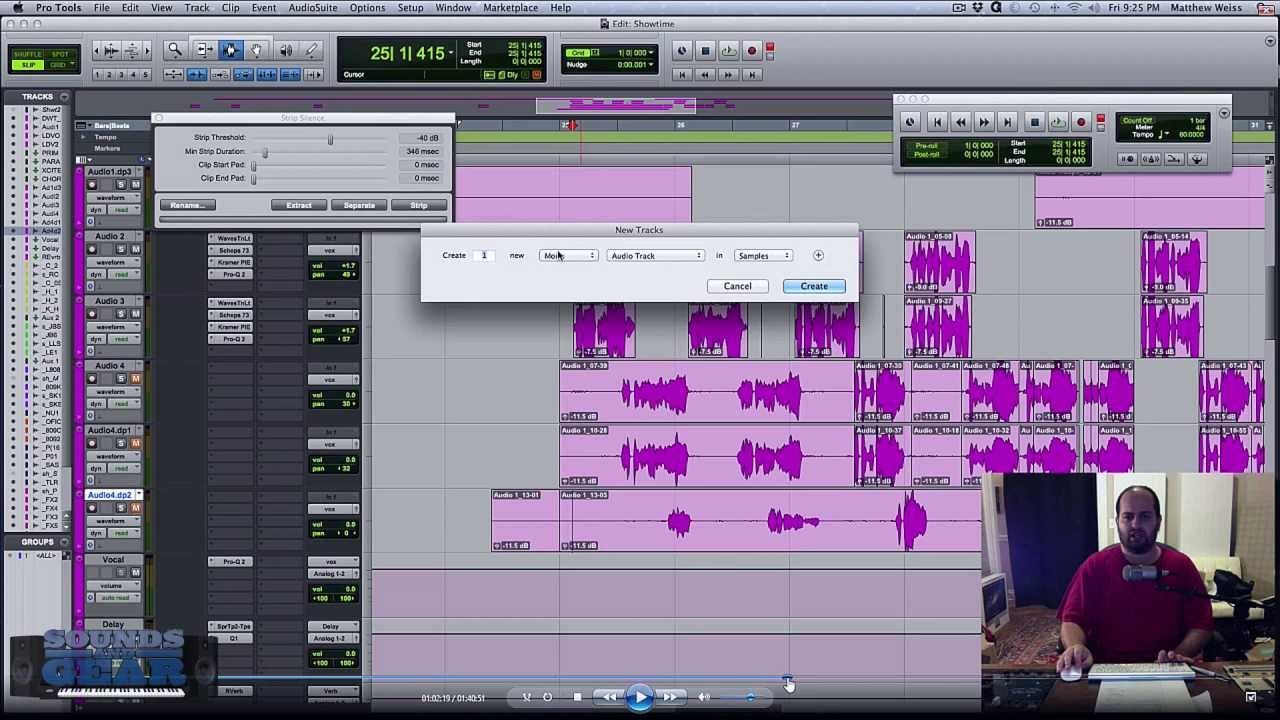Click the add row plus icon

[x=818, y=256]
